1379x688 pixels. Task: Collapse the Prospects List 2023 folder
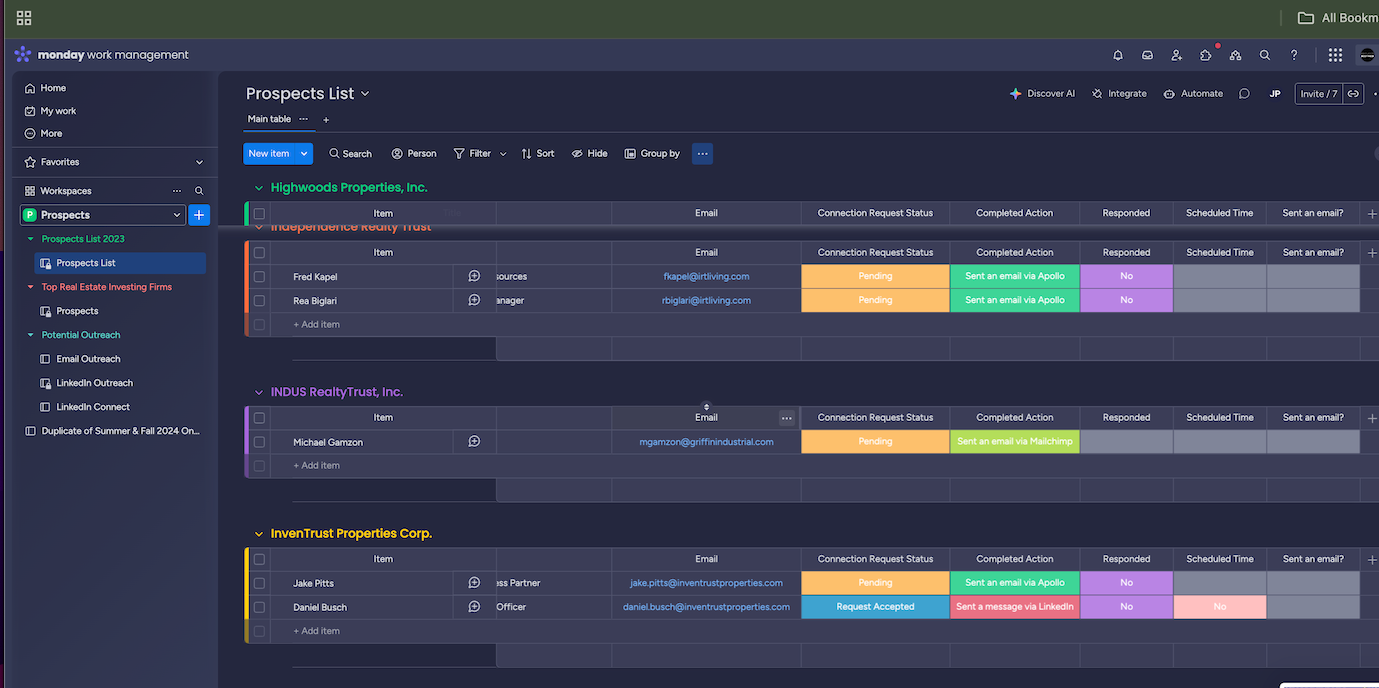31,239
